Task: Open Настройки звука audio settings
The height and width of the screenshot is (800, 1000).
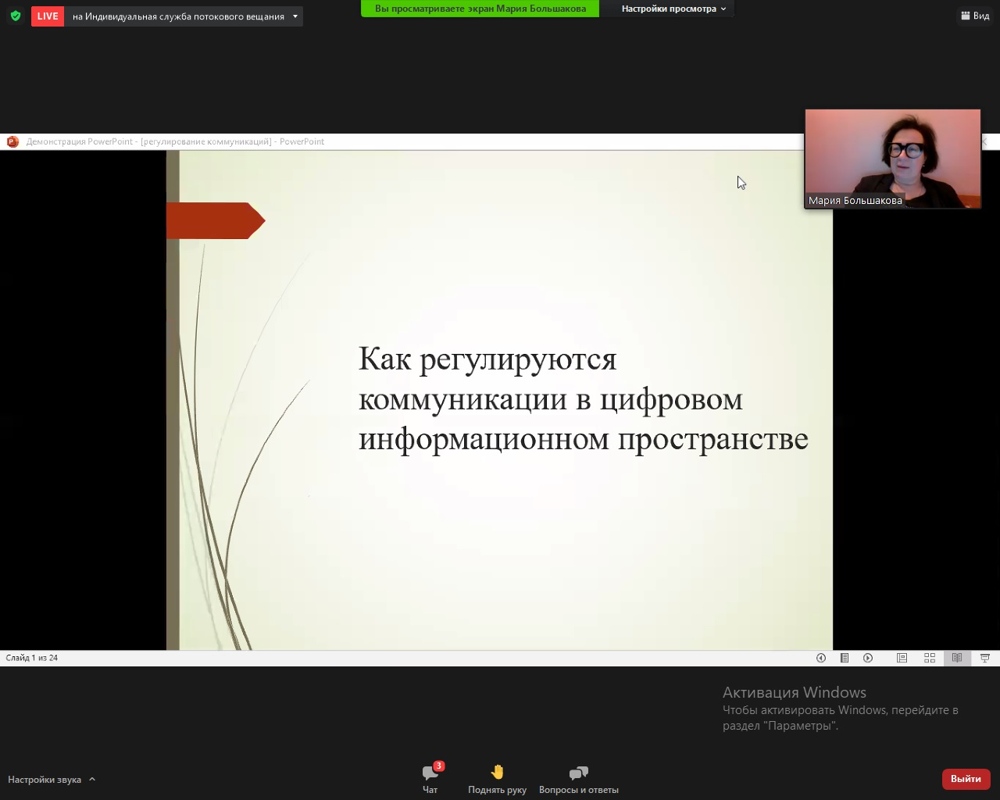Action: click(x=45, y=780)
